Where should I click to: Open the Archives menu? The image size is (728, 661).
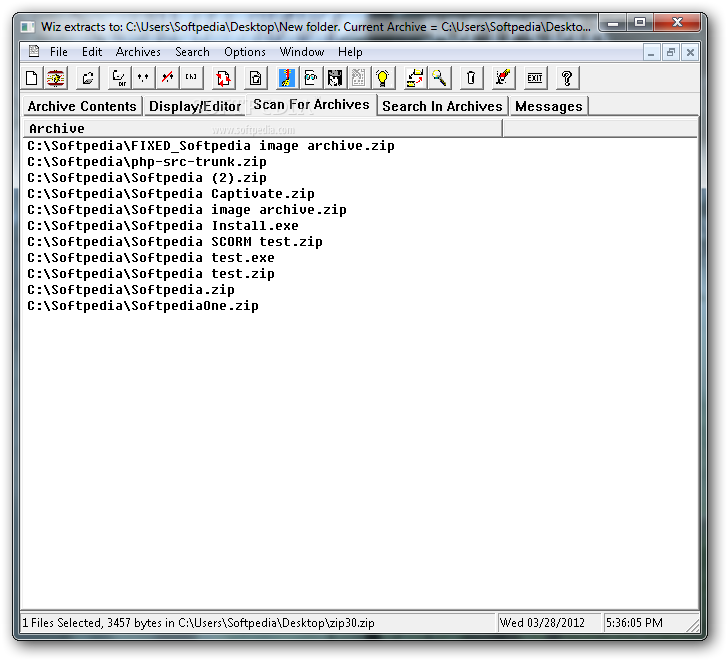138,52
